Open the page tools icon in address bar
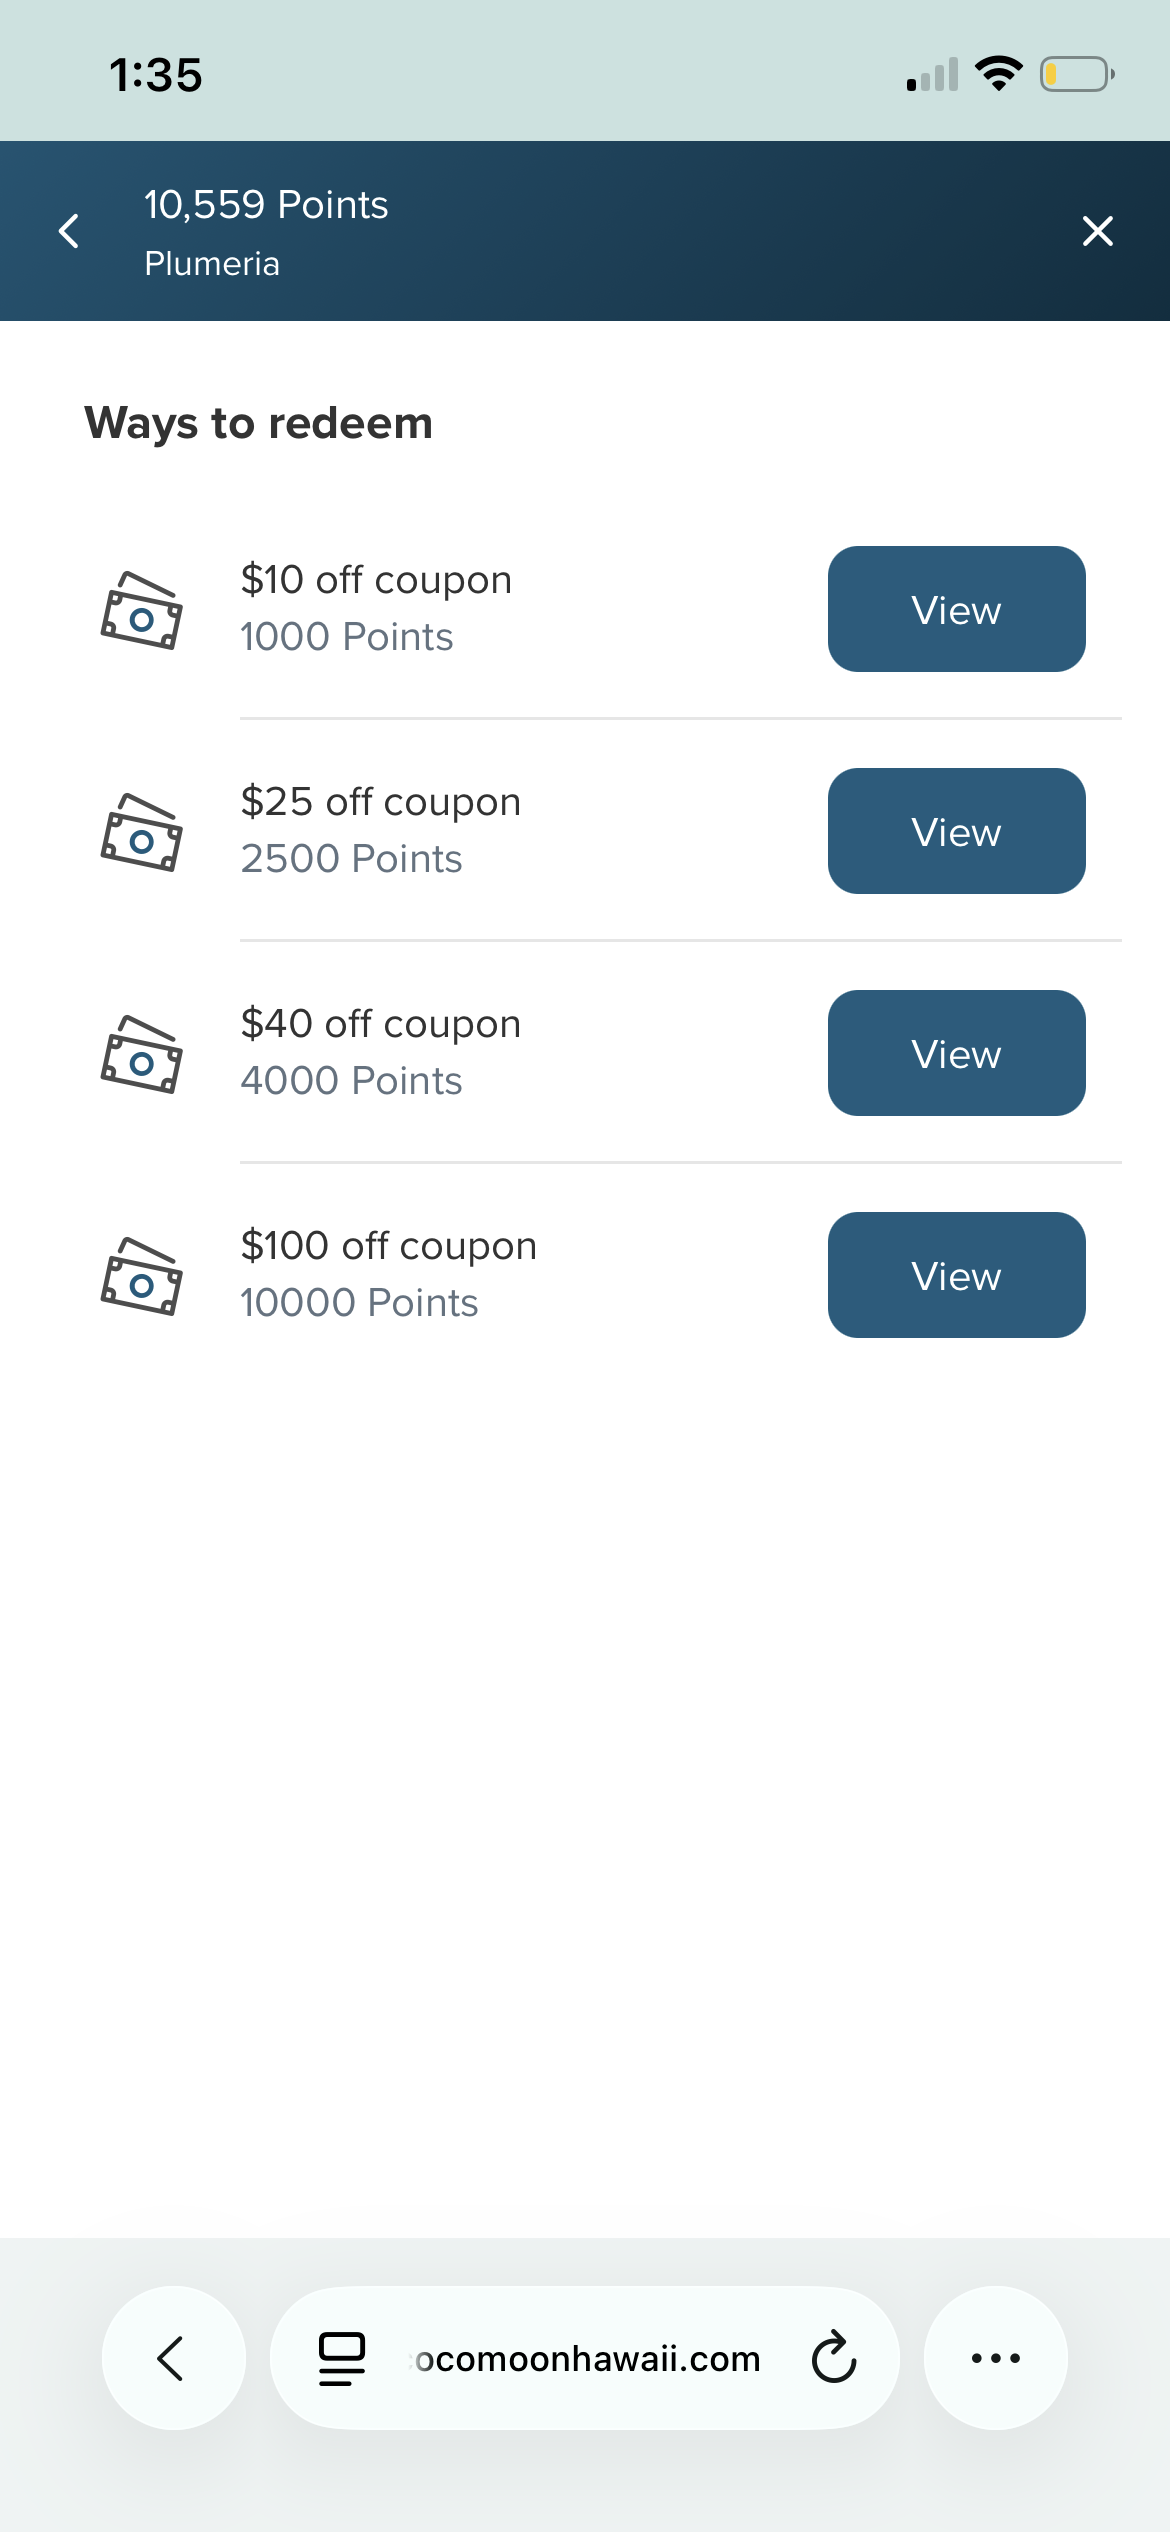 (341, 2358)
